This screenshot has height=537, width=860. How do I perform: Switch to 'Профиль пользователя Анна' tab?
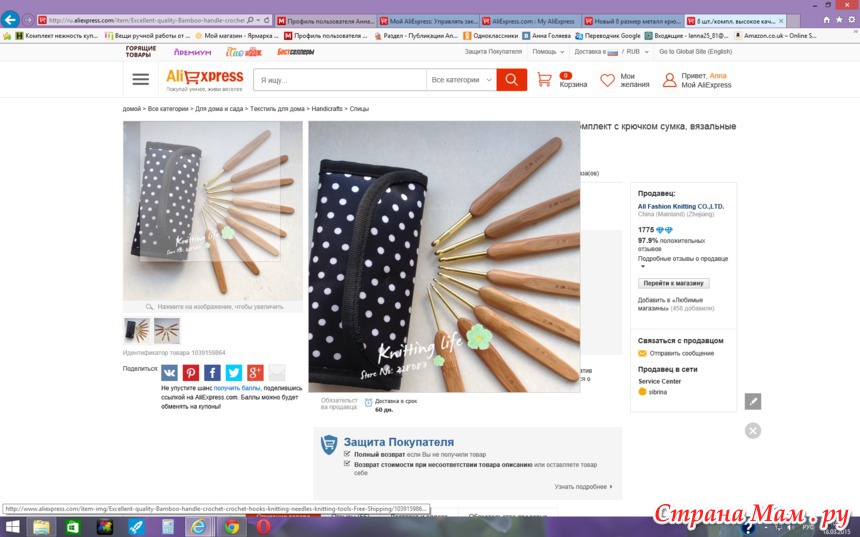[x=326, y=21]
